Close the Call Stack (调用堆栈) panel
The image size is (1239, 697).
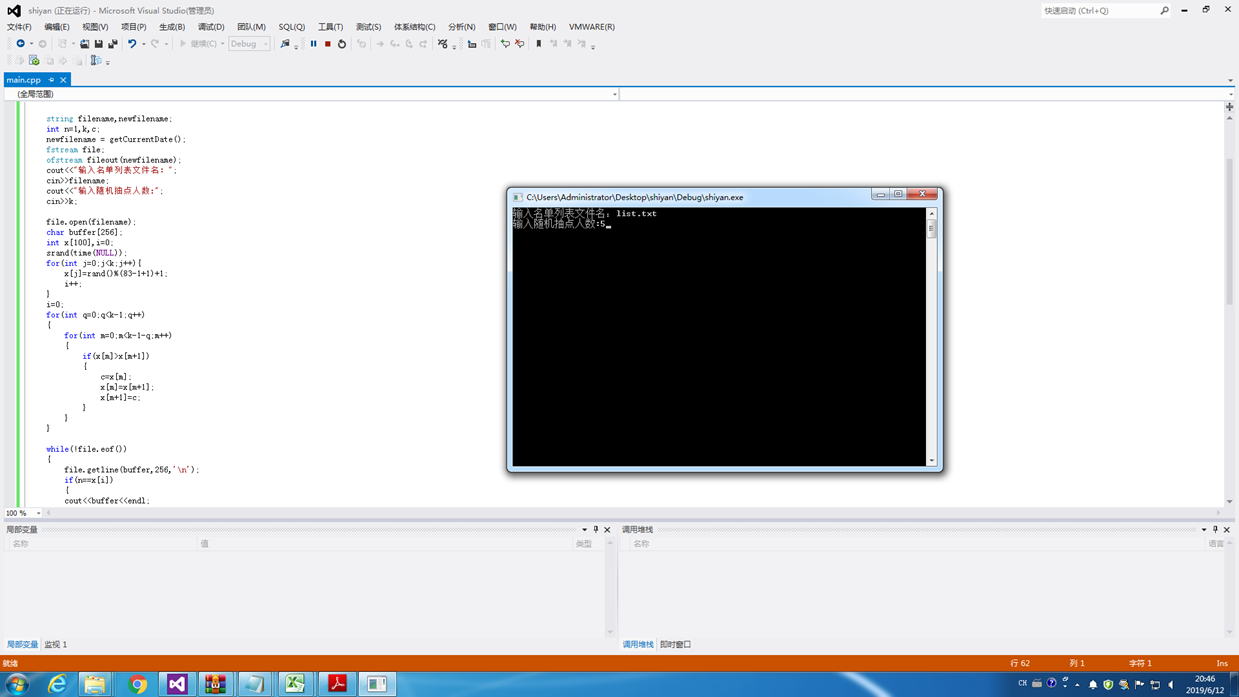tap(1227, 530)
